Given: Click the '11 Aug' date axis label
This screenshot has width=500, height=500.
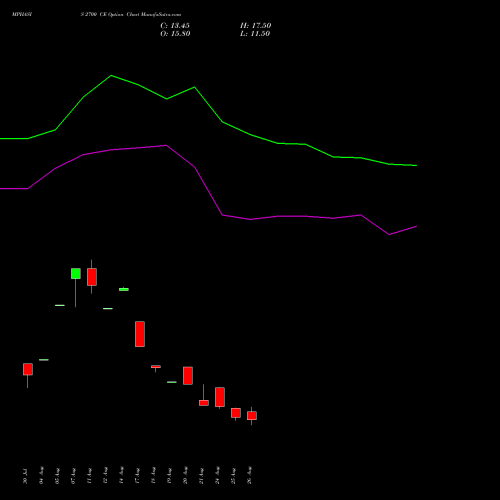Looking at the screenshot, I should (89, 476).
